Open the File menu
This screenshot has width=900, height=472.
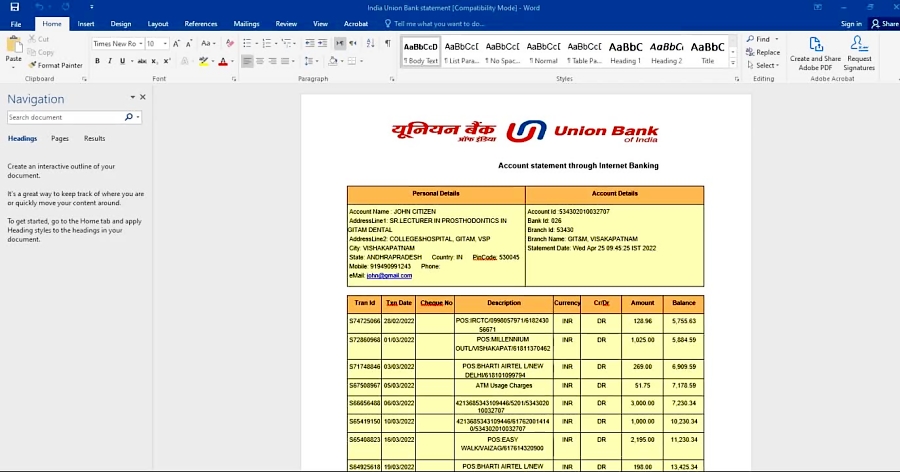tap(16, 24)
